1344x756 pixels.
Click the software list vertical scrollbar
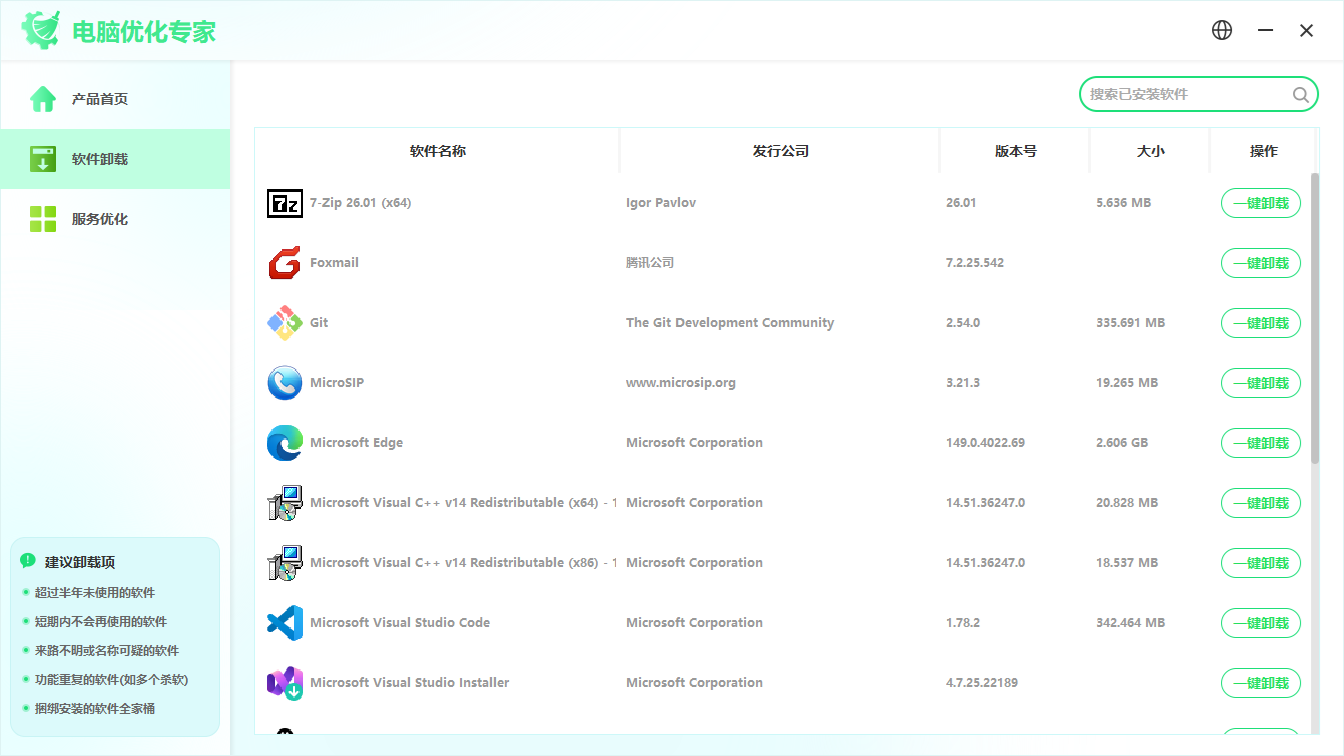coord(1315,318)
